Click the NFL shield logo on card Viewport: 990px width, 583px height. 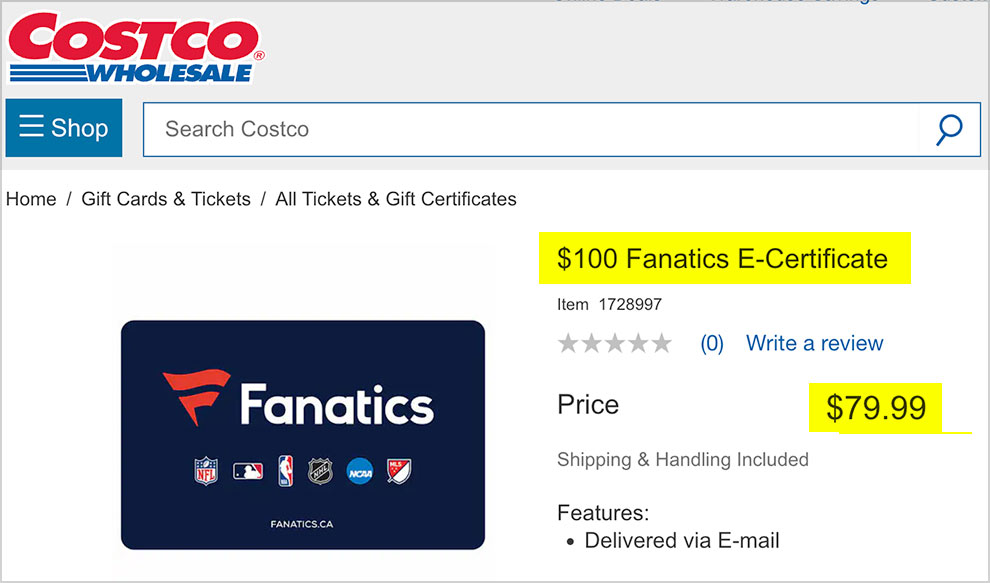pyautogui.click(x=206, y=471)
